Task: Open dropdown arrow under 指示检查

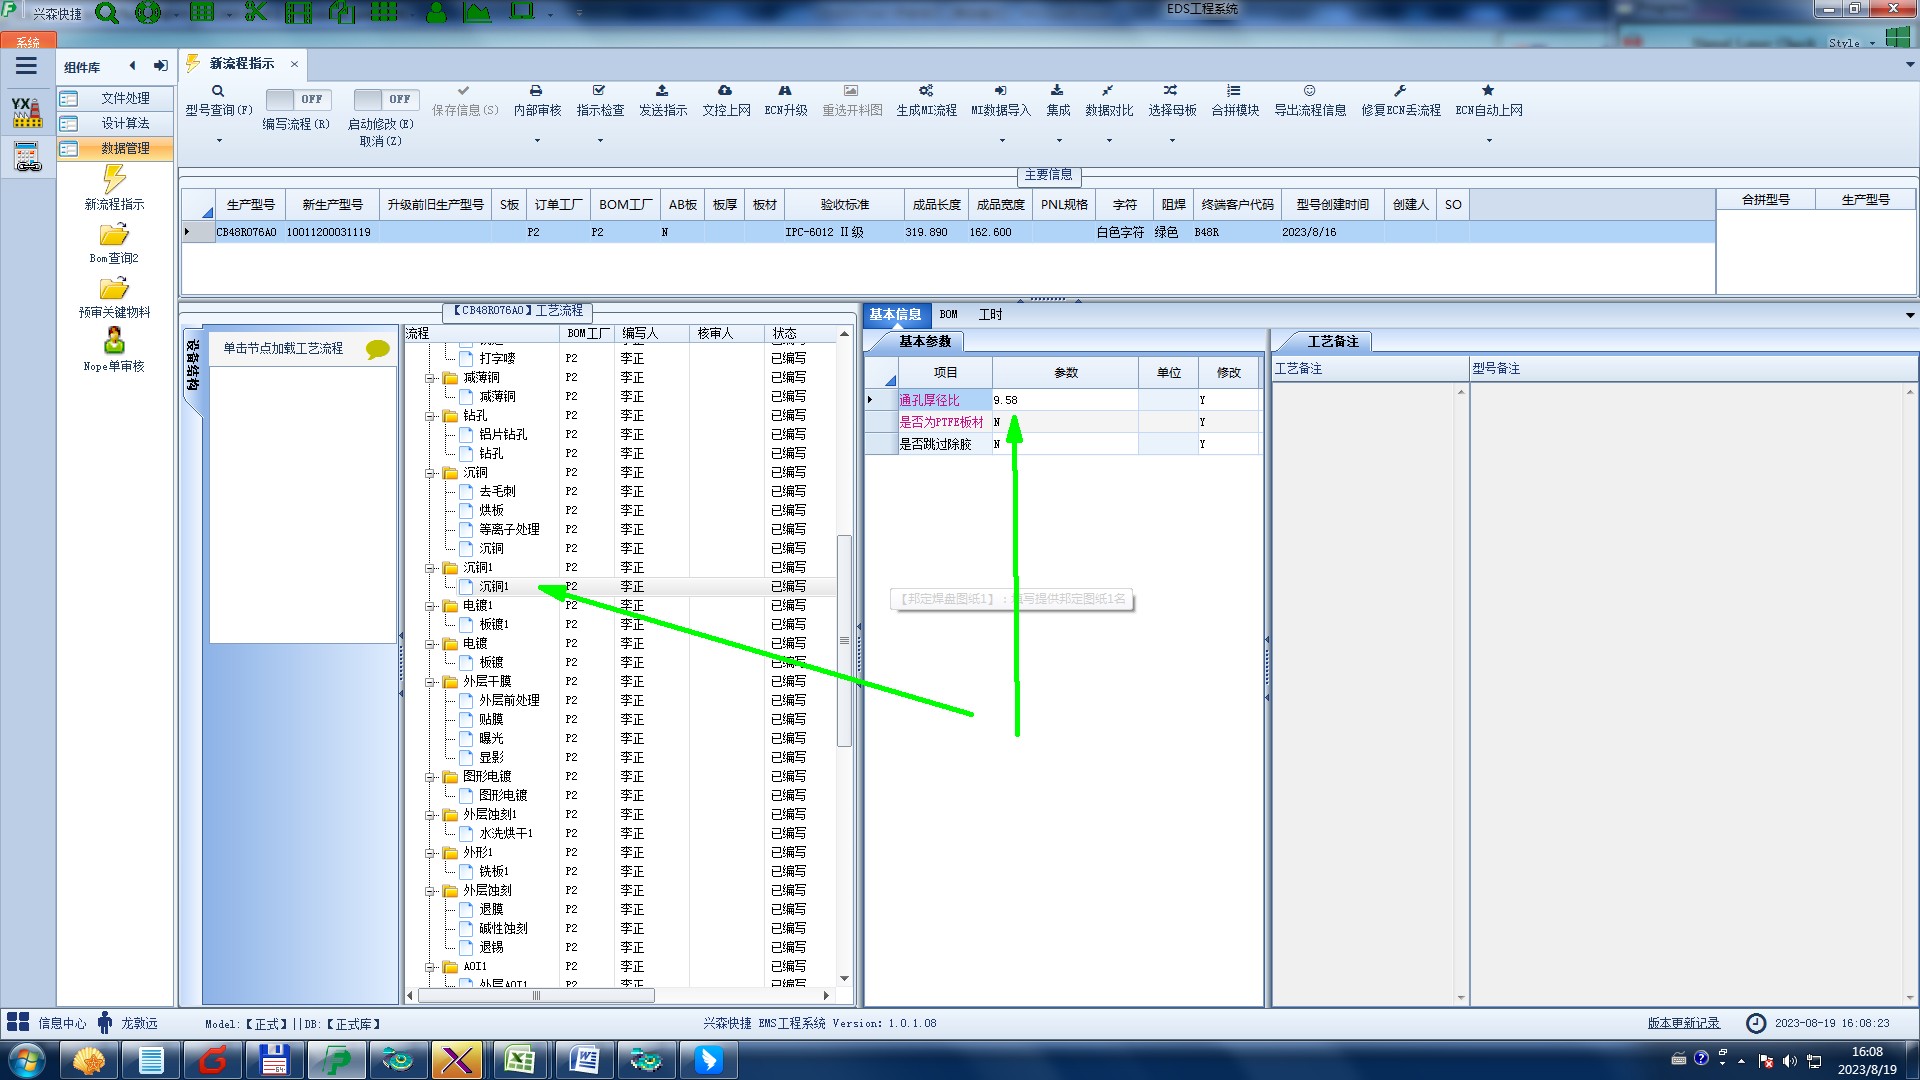Action: pyautogui.click(x=600, y=140)
